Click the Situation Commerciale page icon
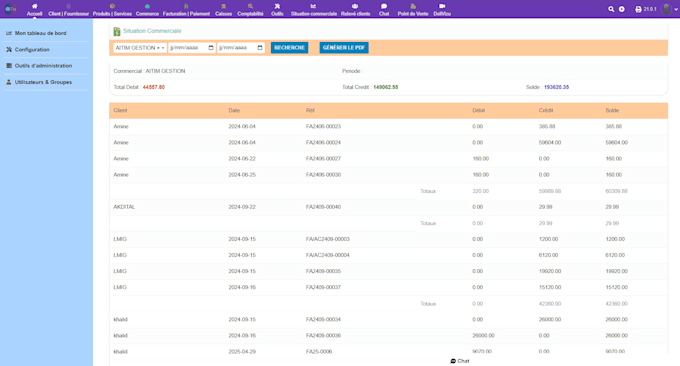Image resolution: width=680 pixels, height=366 pixels. tap(117, 31)
